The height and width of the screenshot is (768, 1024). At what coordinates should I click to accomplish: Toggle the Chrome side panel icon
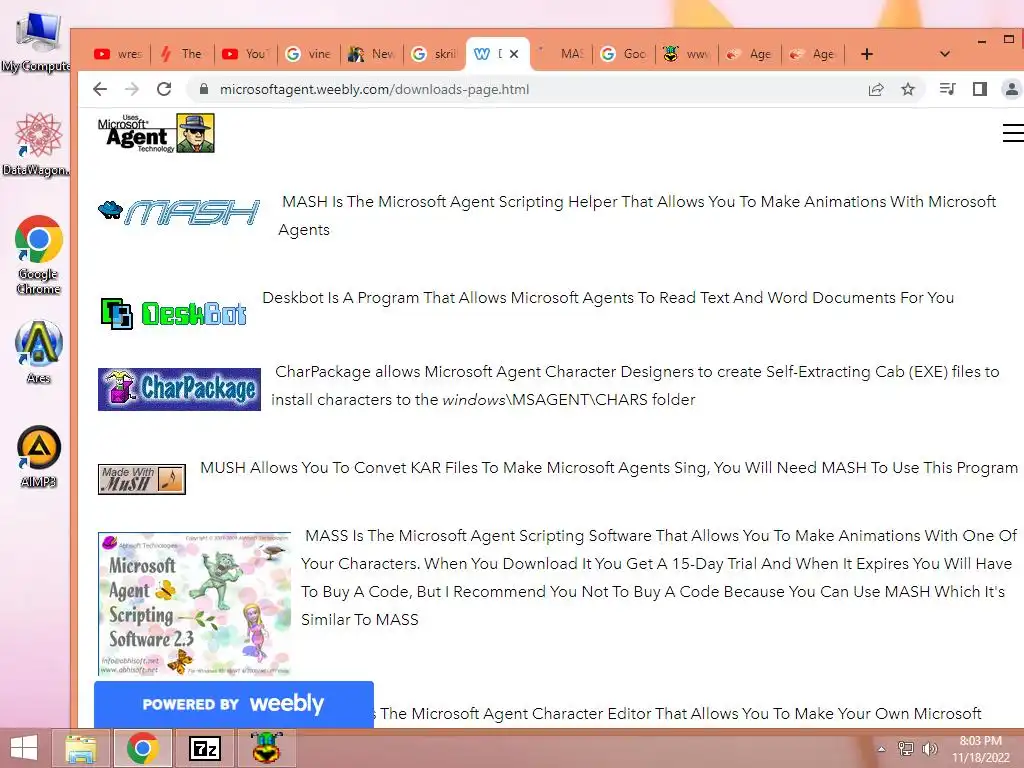980,89
